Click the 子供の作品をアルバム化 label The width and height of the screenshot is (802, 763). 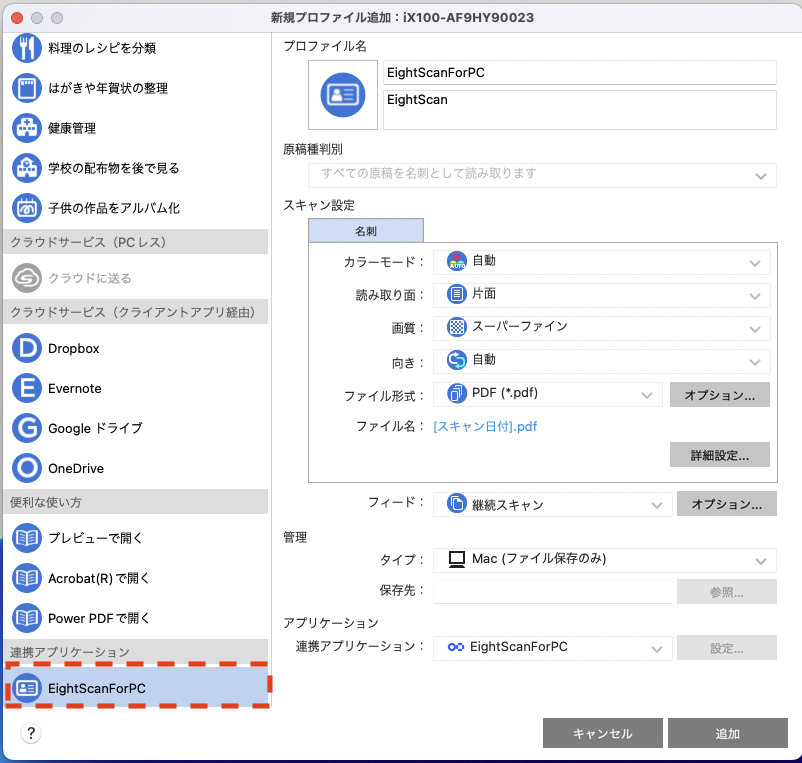coord(114,208)
